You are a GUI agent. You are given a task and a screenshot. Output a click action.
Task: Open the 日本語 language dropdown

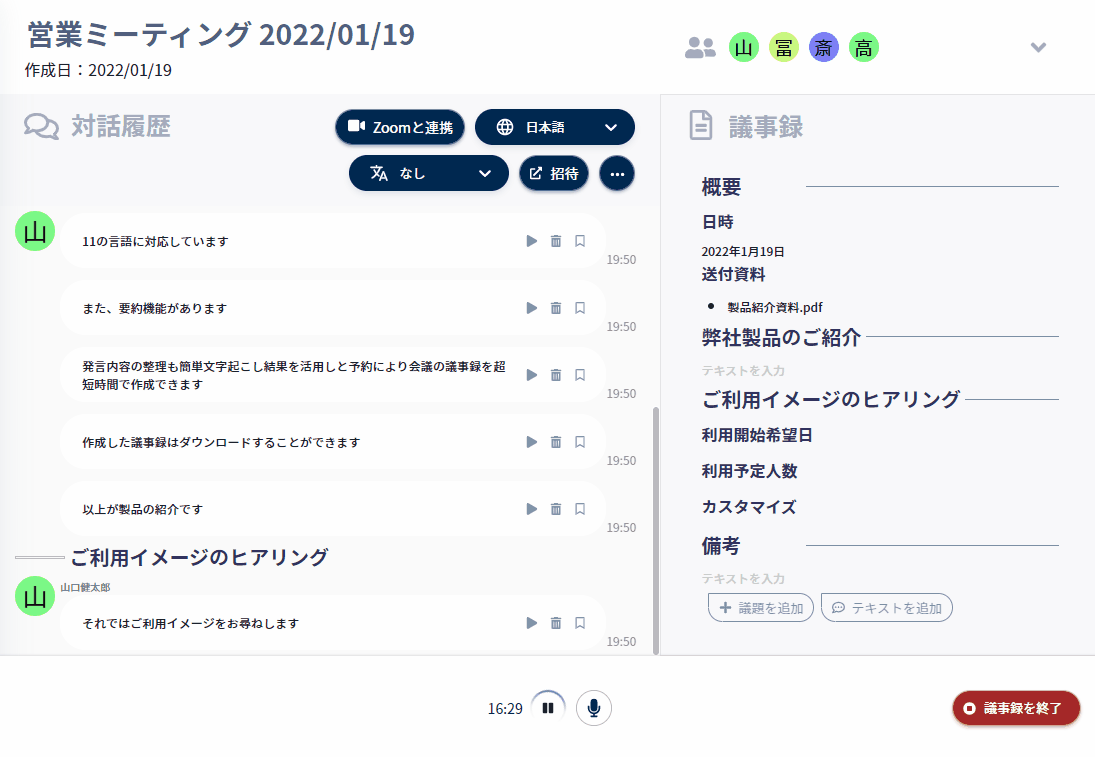555,127
